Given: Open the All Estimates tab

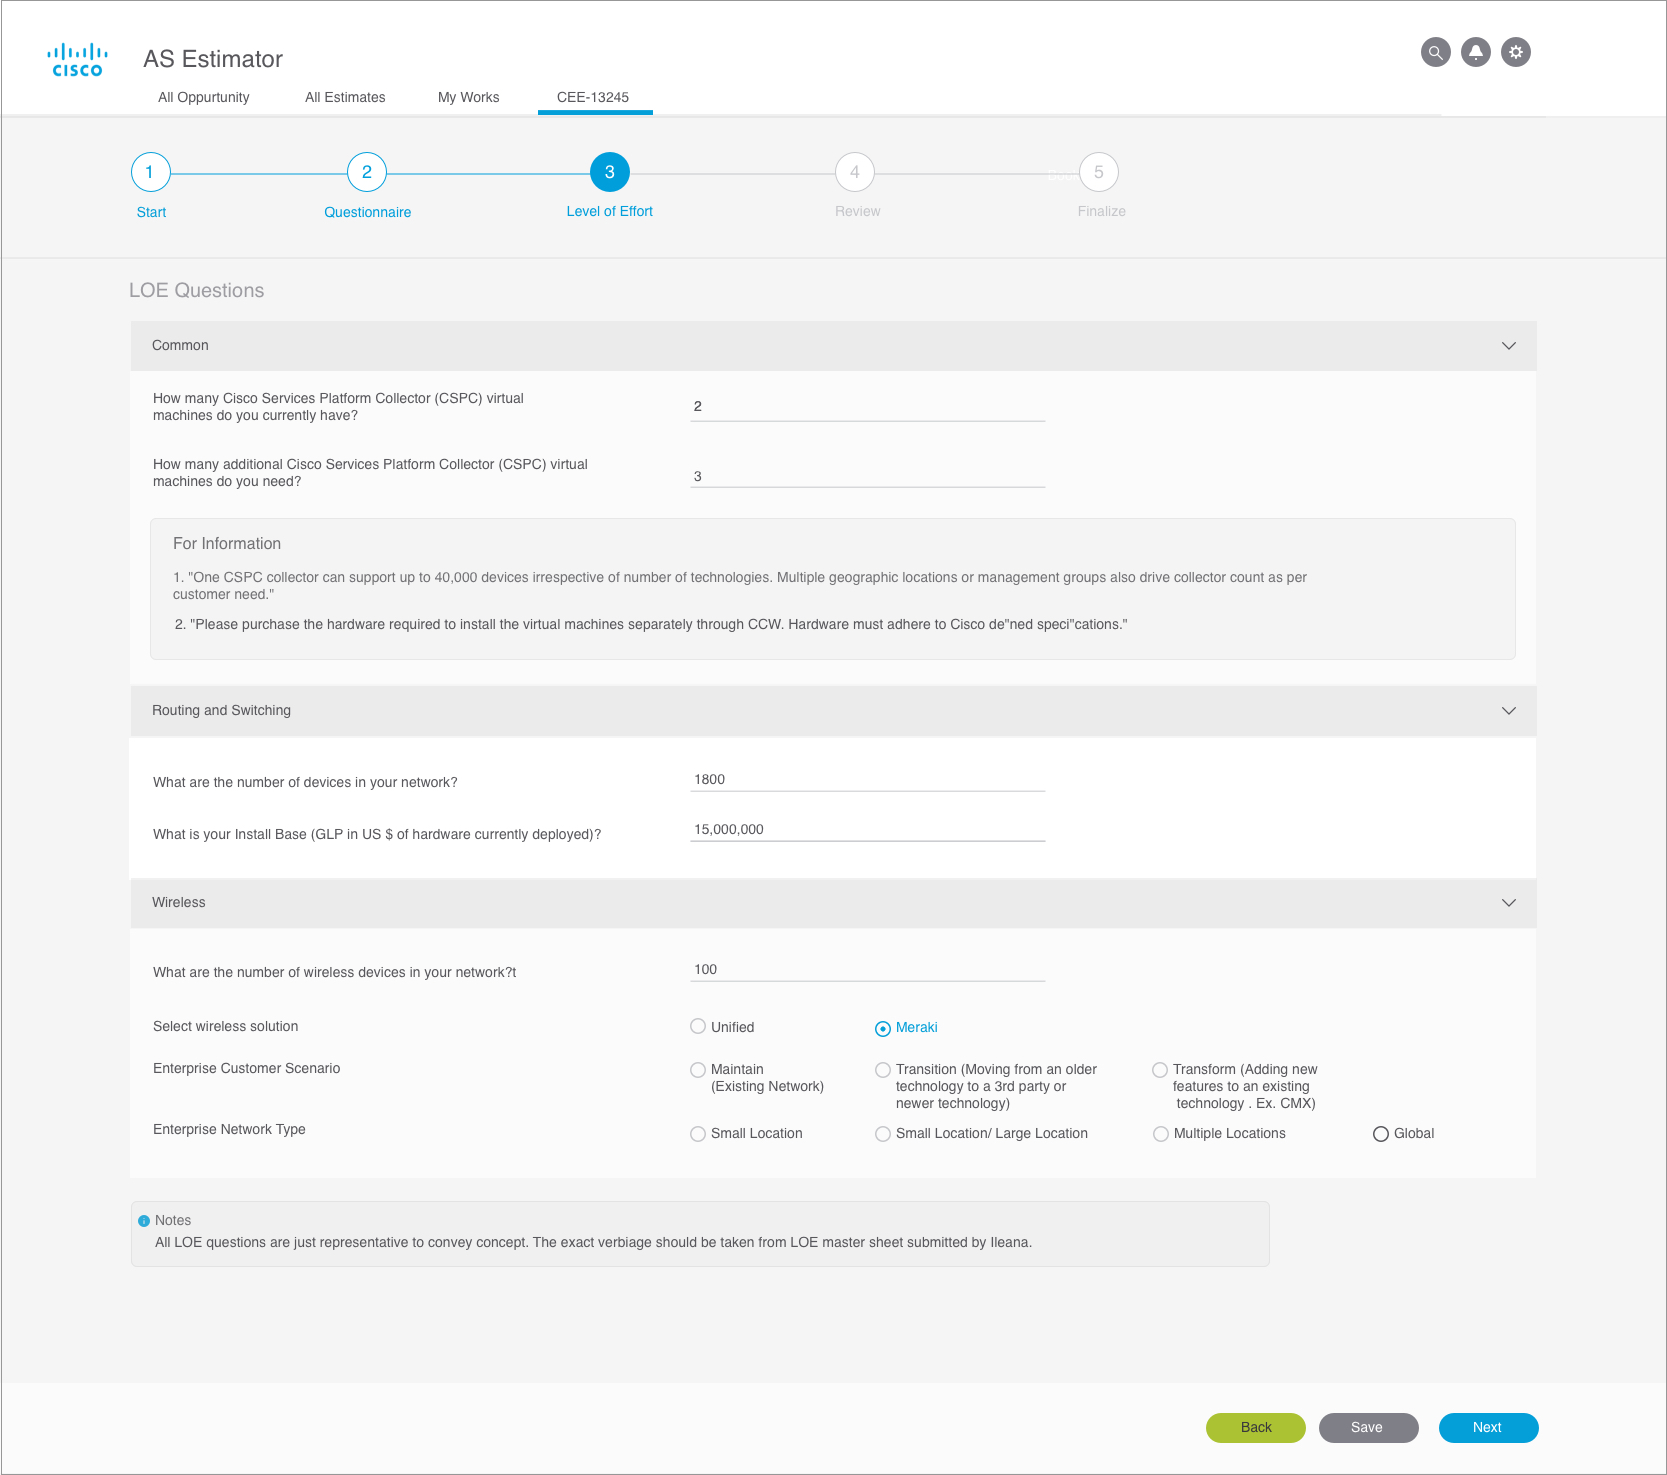Looking at the screenshot, I should (x=345, y=97).
